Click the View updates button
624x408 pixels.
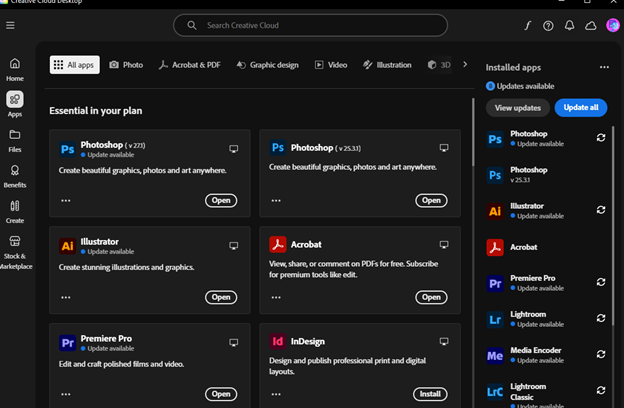coord(518,108)
